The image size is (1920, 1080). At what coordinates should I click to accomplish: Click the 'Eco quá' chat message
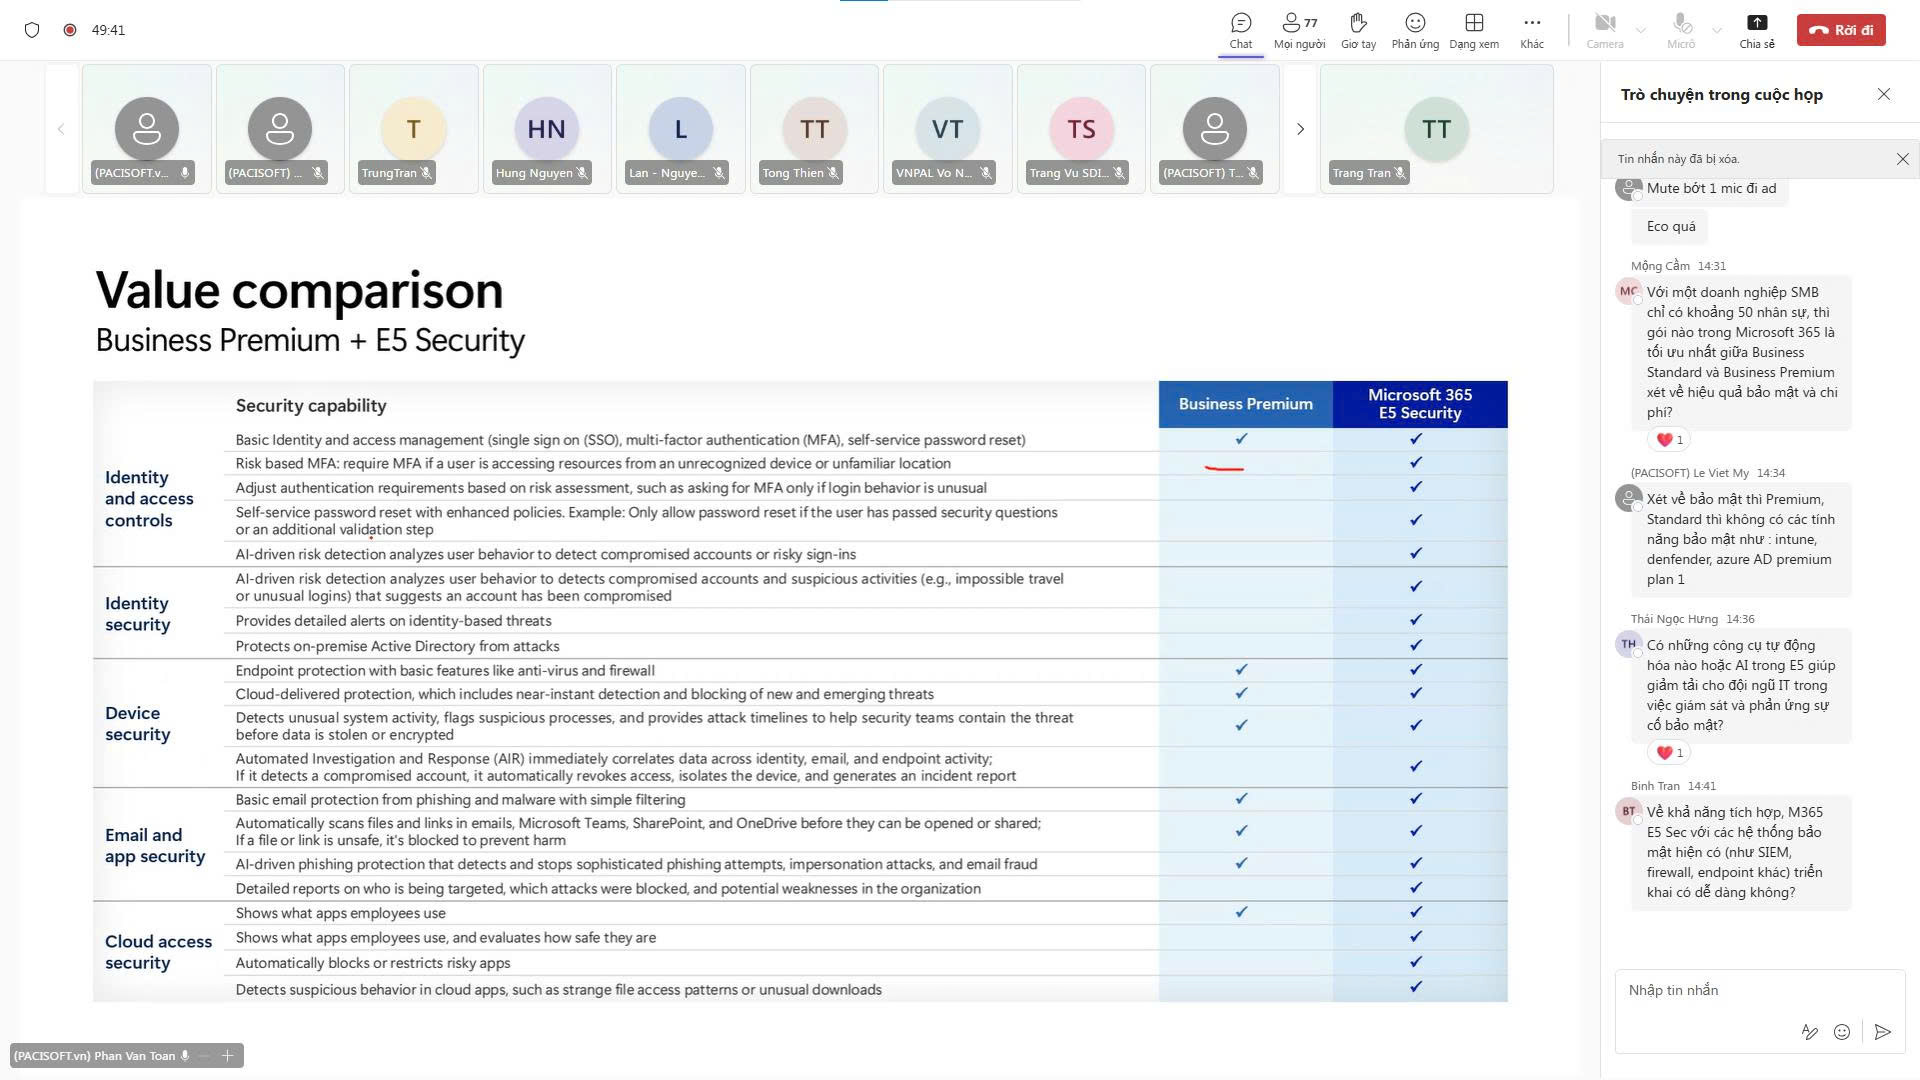coord(1671,227)
